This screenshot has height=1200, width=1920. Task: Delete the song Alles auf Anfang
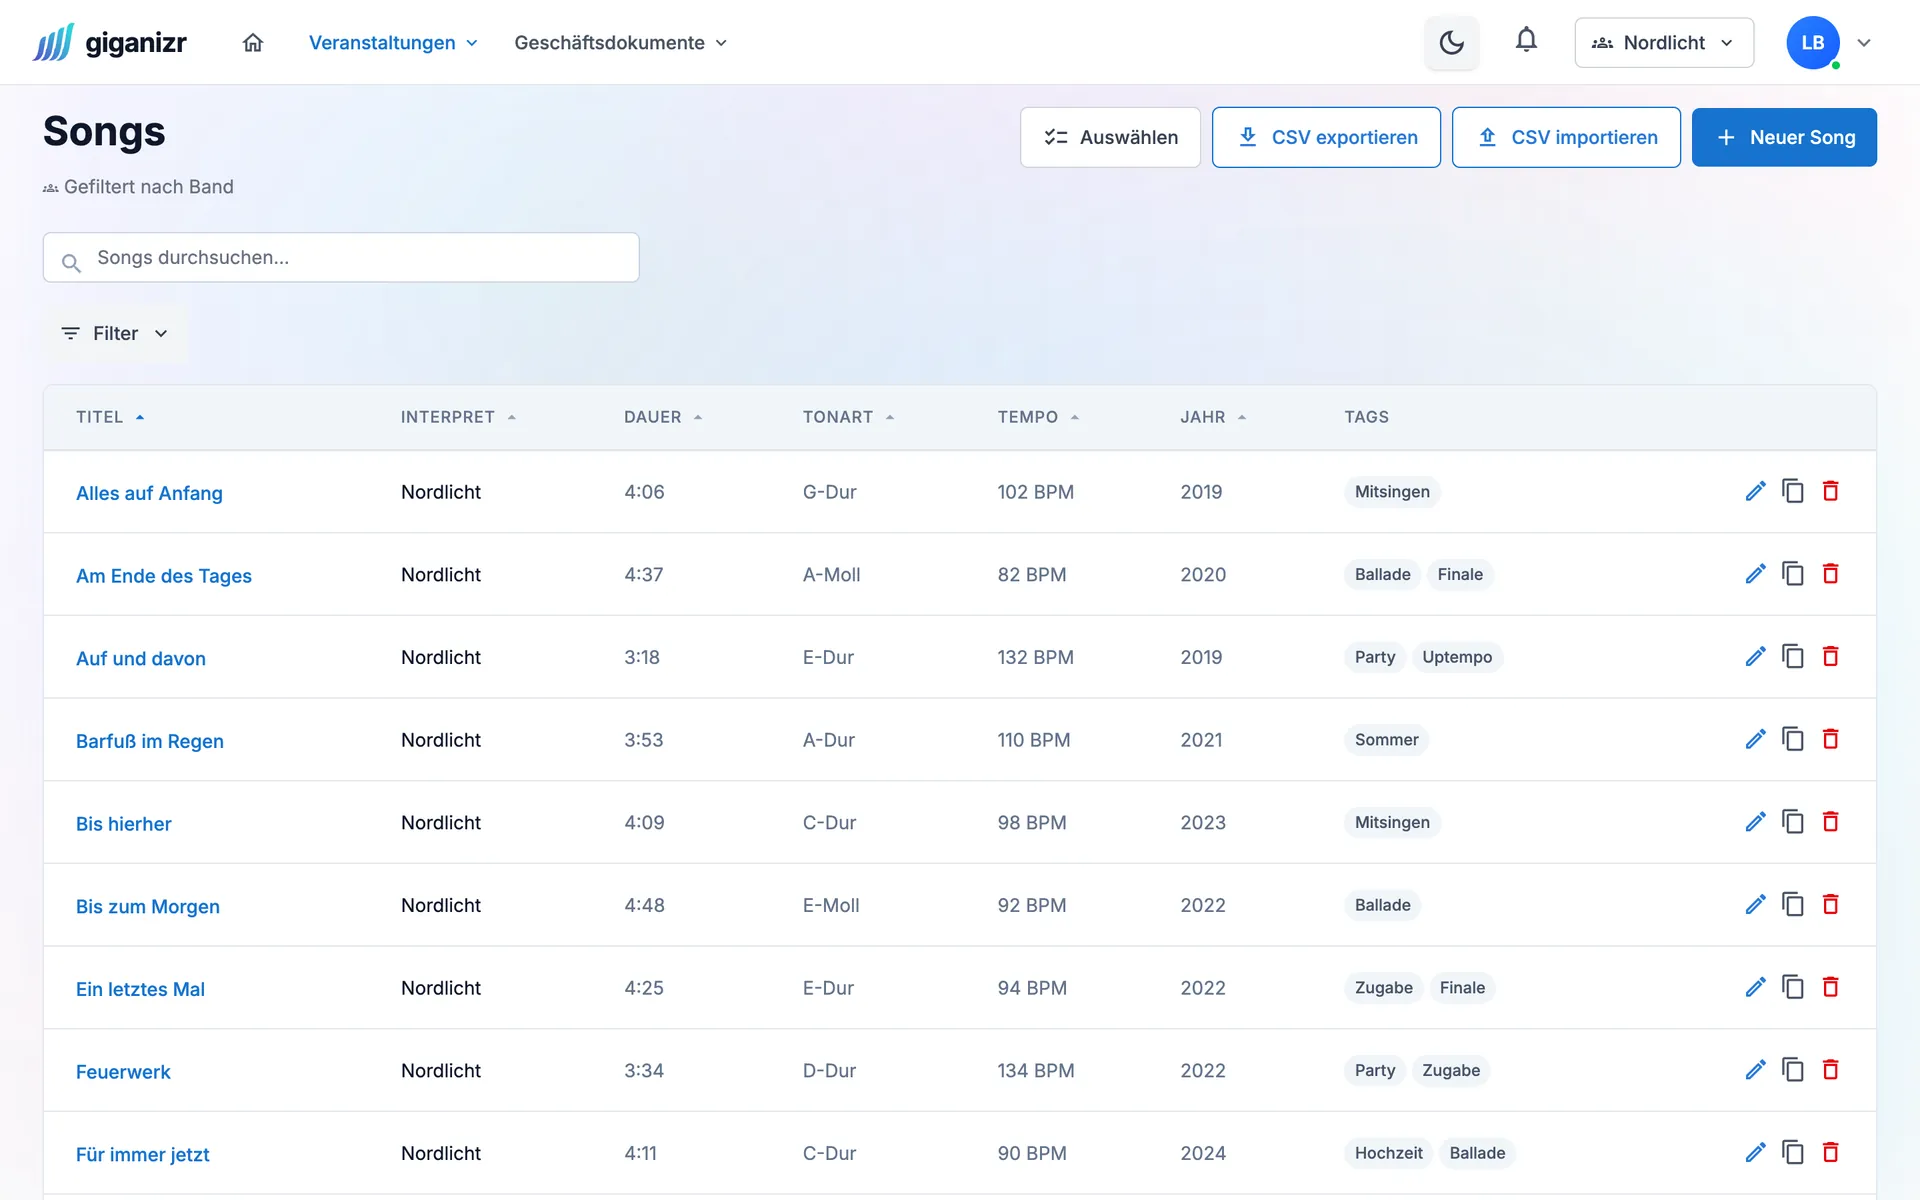tap(1830, 491)
